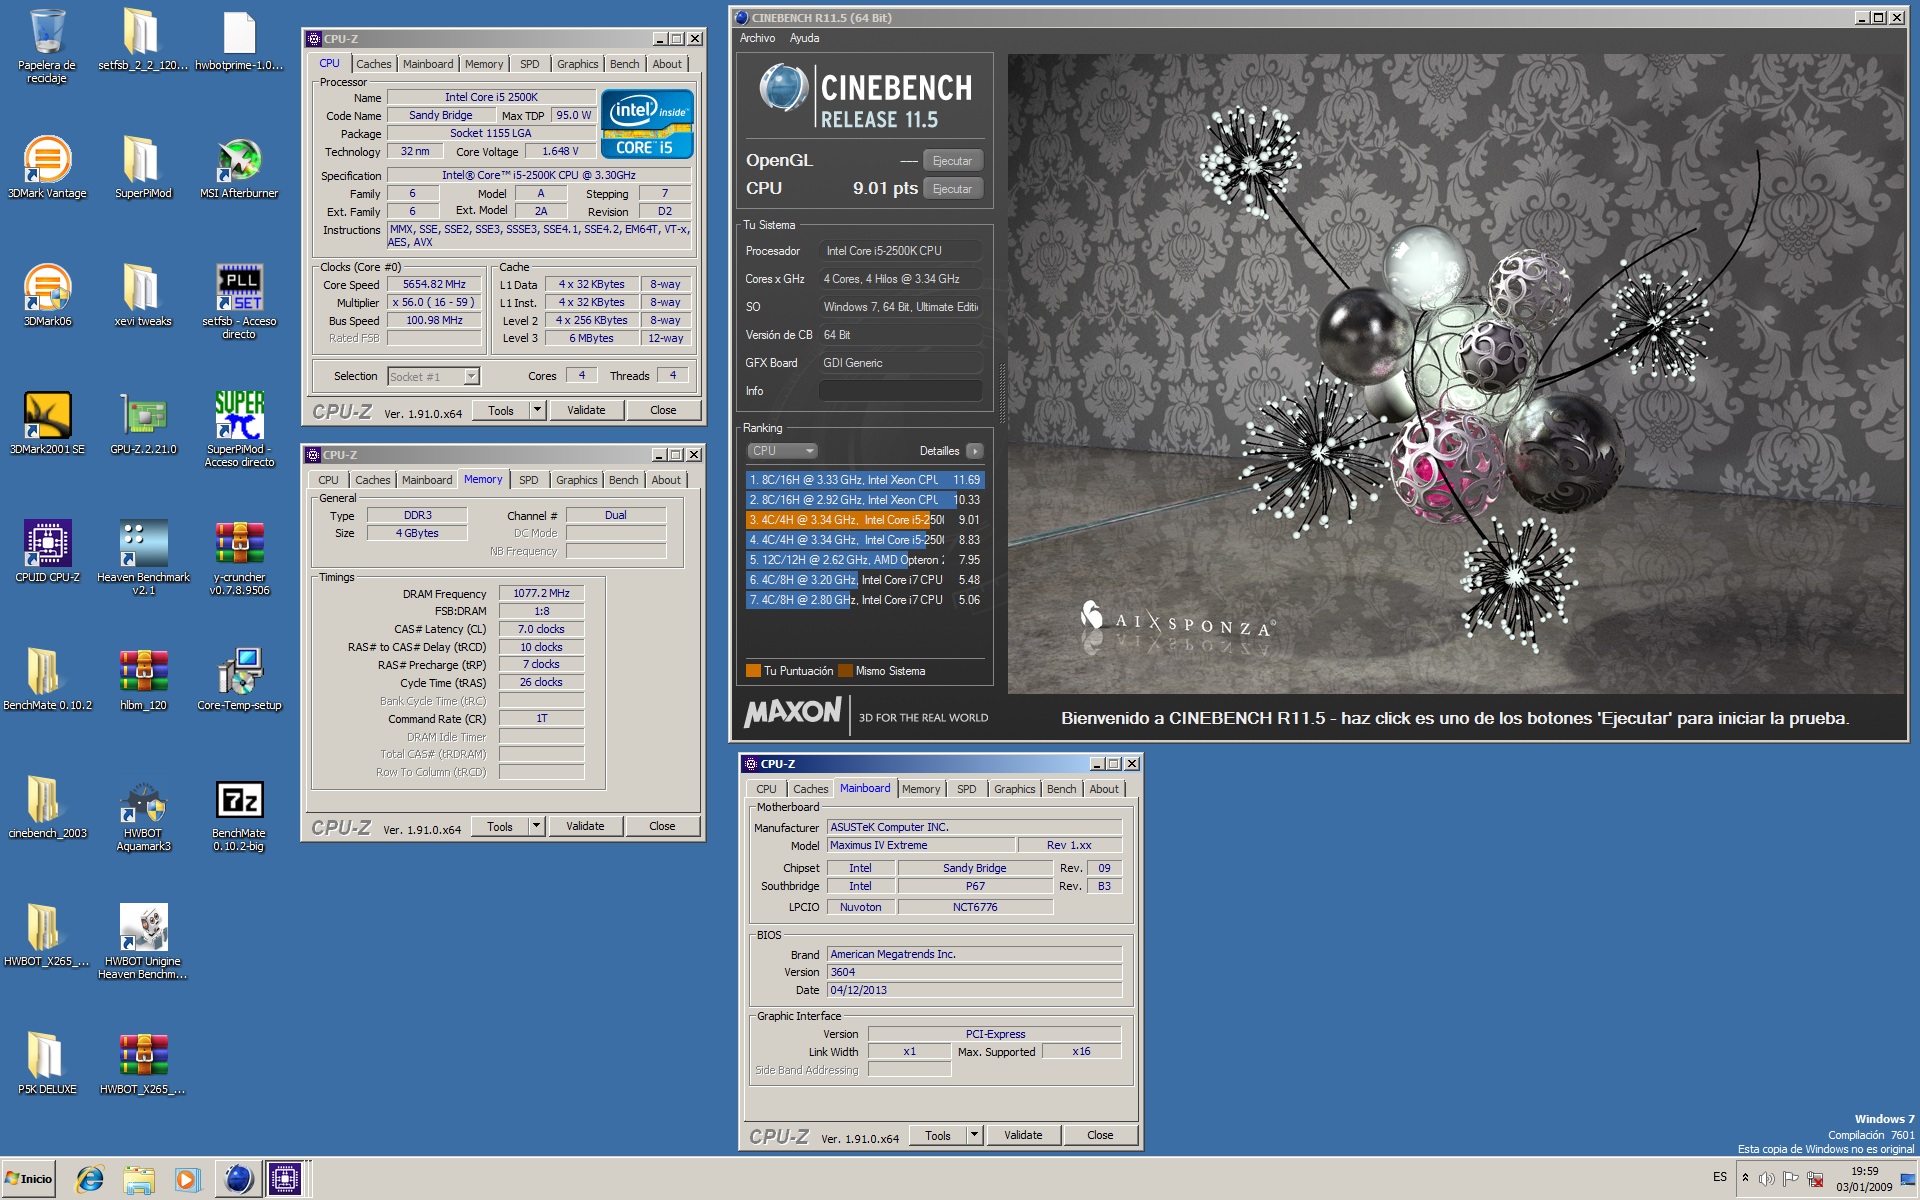The height and width of the screenshot is (1200, 1920).
Task: Expand Tools dropdown arrow in Mainboard CPU-Z window
Action: (974, 1134)
